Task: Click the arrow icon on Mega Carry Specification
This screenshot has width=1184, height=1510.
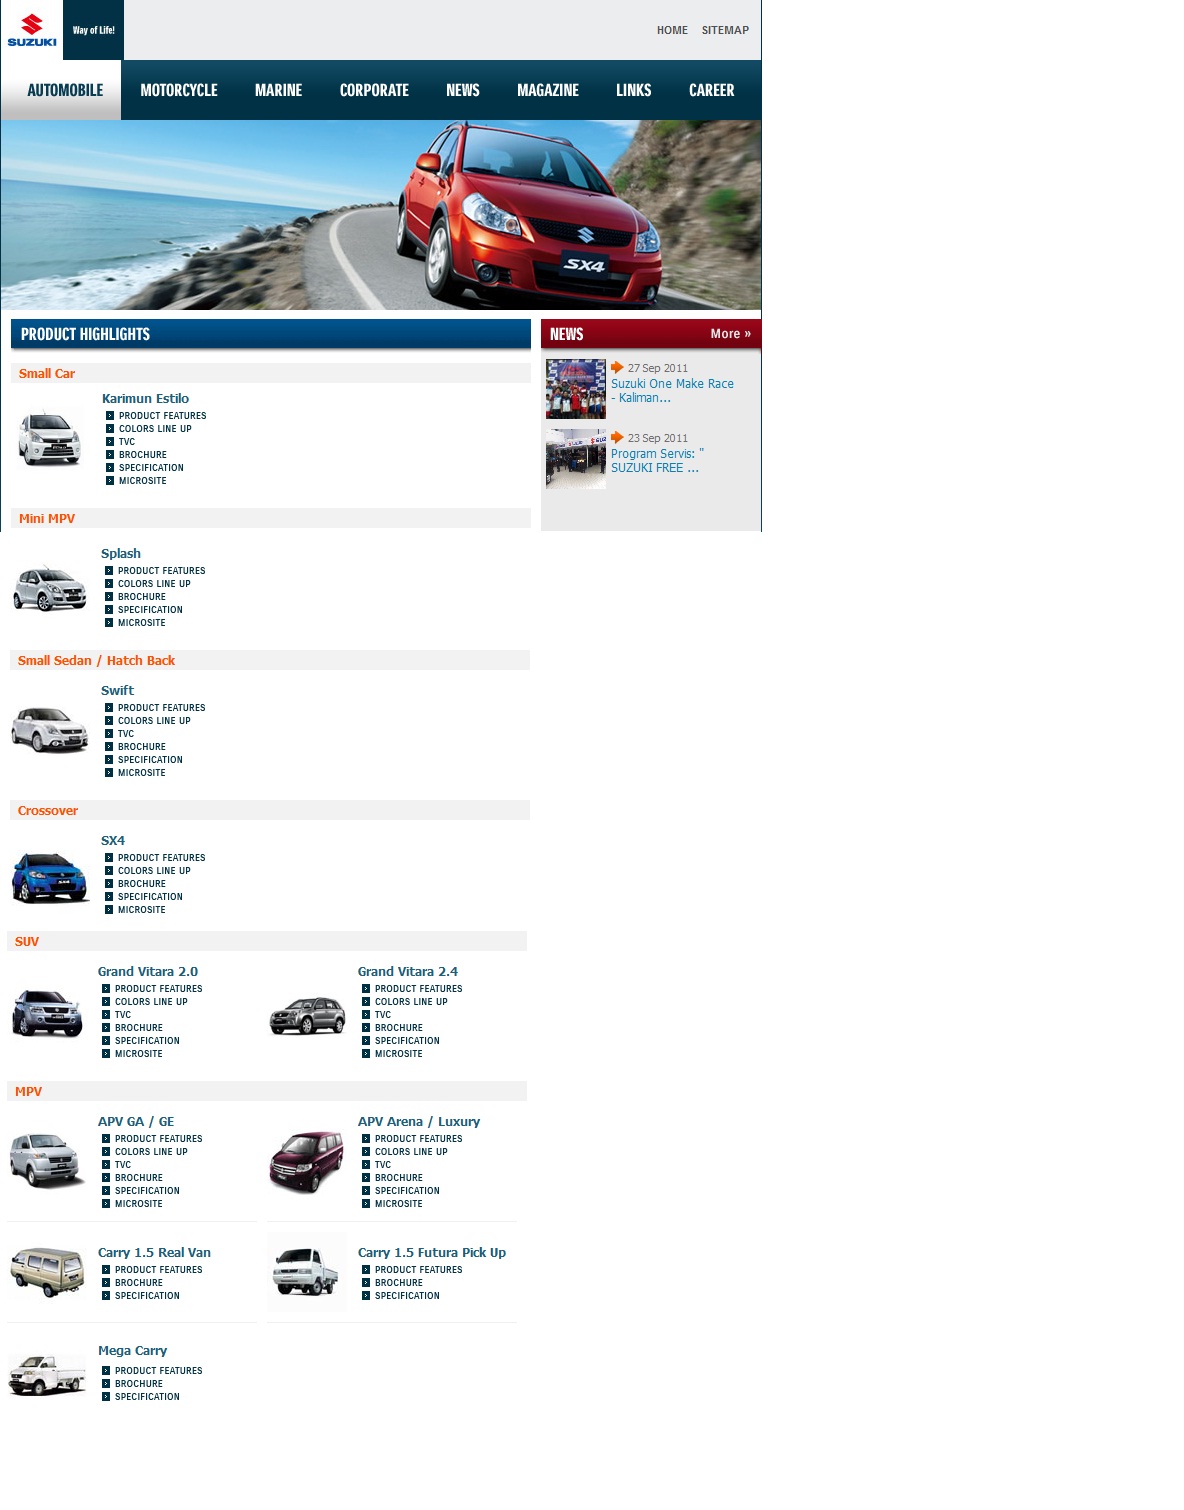Action: coord(108,1396)
